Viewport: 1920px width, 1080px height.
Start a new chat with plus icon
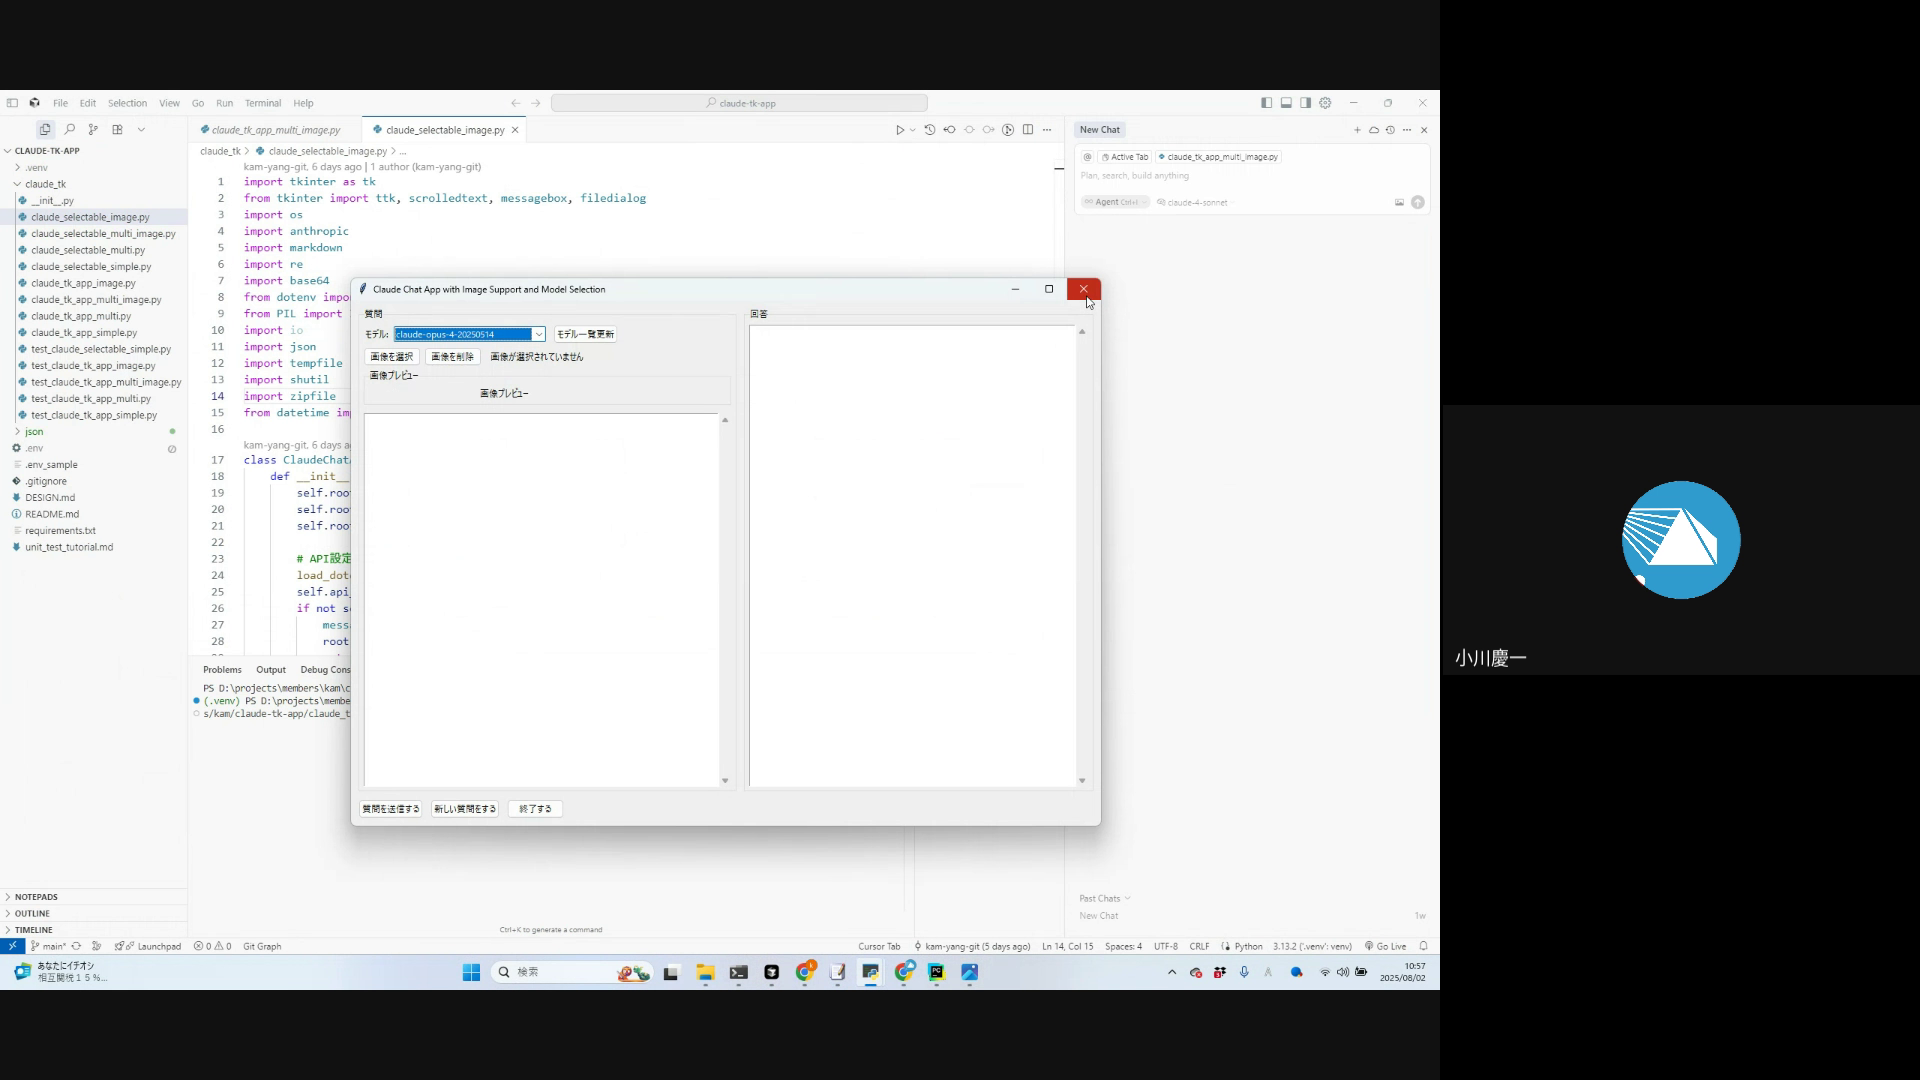pyautogui.click(x=1357, y=130)
